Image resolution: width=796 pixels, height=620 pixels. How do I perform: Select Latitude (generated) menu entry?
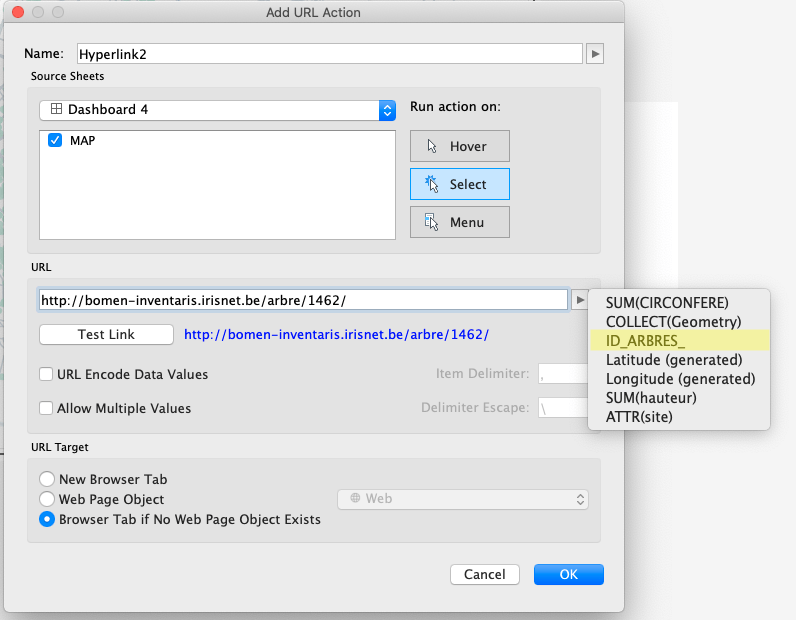pos(674,360)
